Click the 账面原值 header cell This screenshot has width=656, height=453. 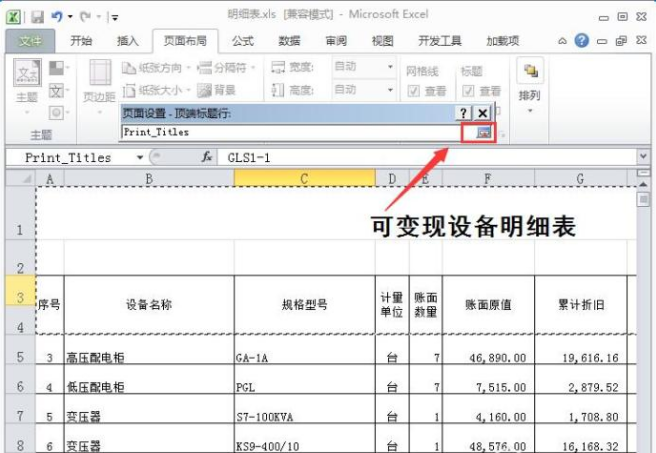click(x=488, y=305)
